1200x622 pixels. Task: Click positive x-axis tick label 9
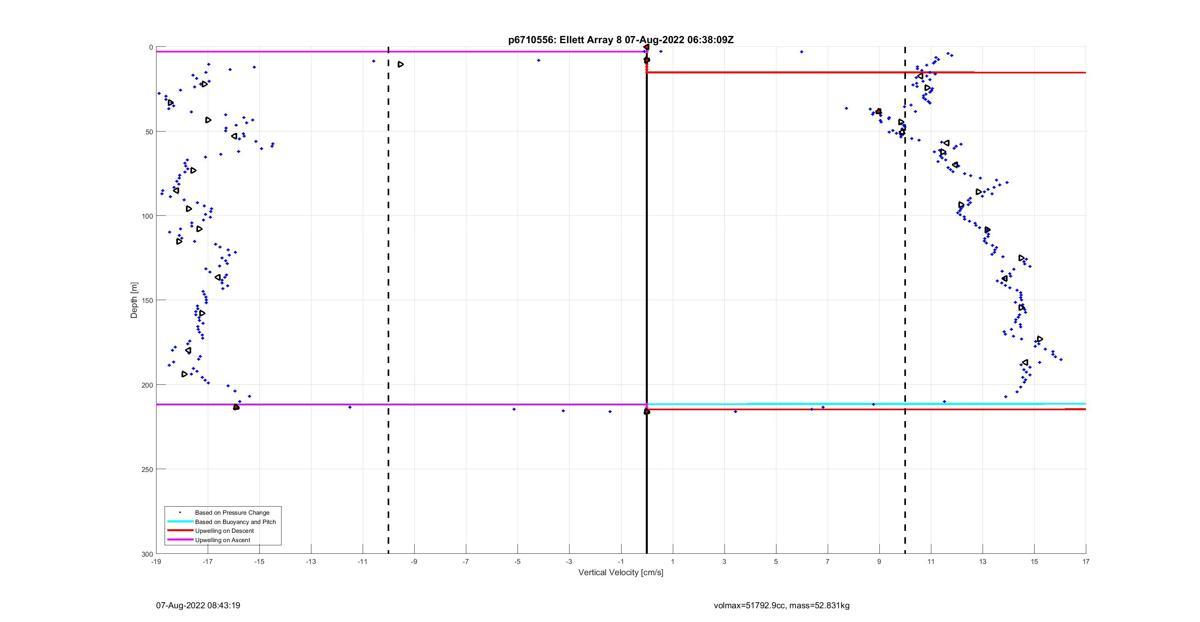pyautogui.click(x=879, y=562)
